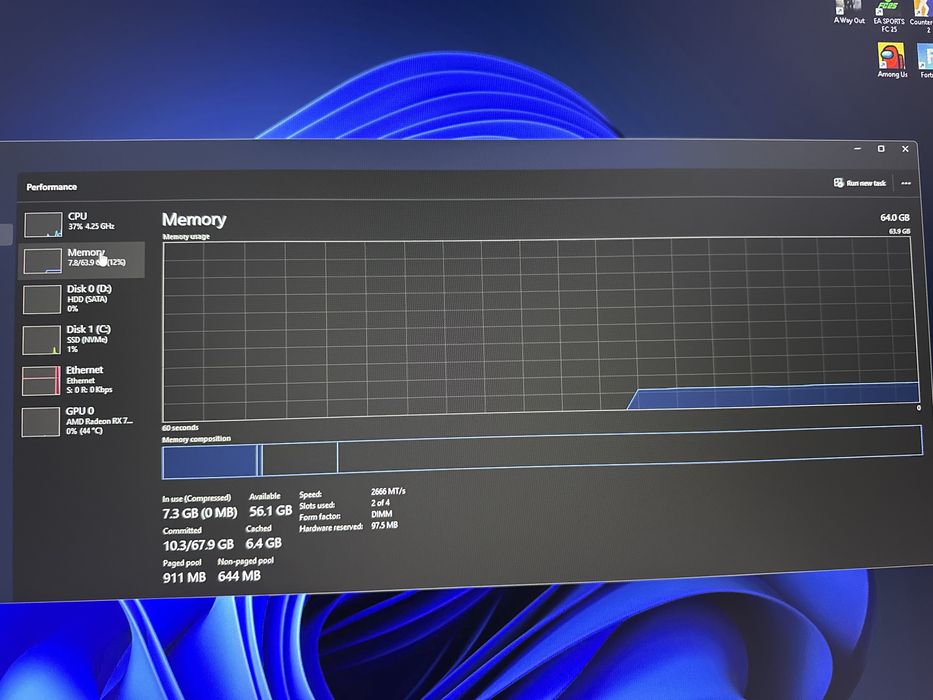Minimize the Task Manager window
The height and width of the screenshot is (700, 933).
point(857,149)
